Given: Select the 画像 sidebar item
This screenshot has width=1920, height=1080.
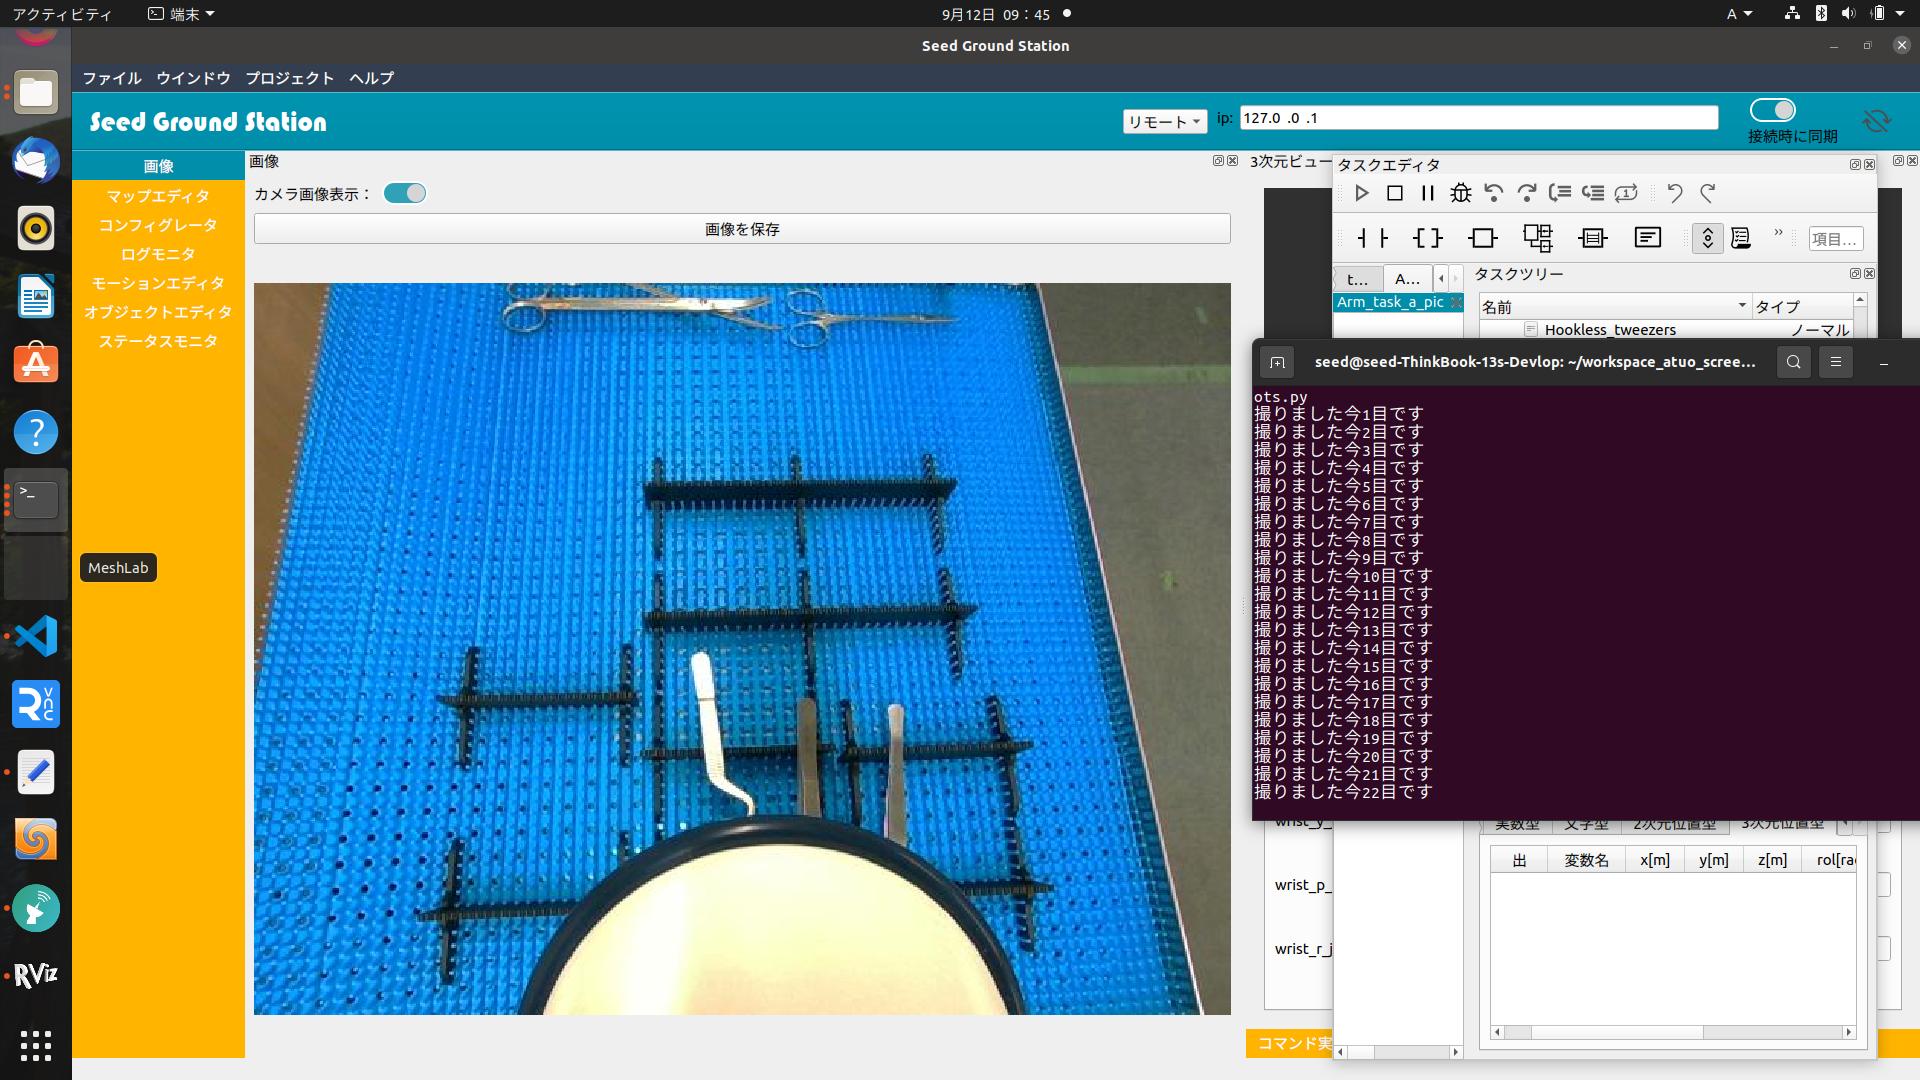Looking at the screenshot, I should coord(158,166).
